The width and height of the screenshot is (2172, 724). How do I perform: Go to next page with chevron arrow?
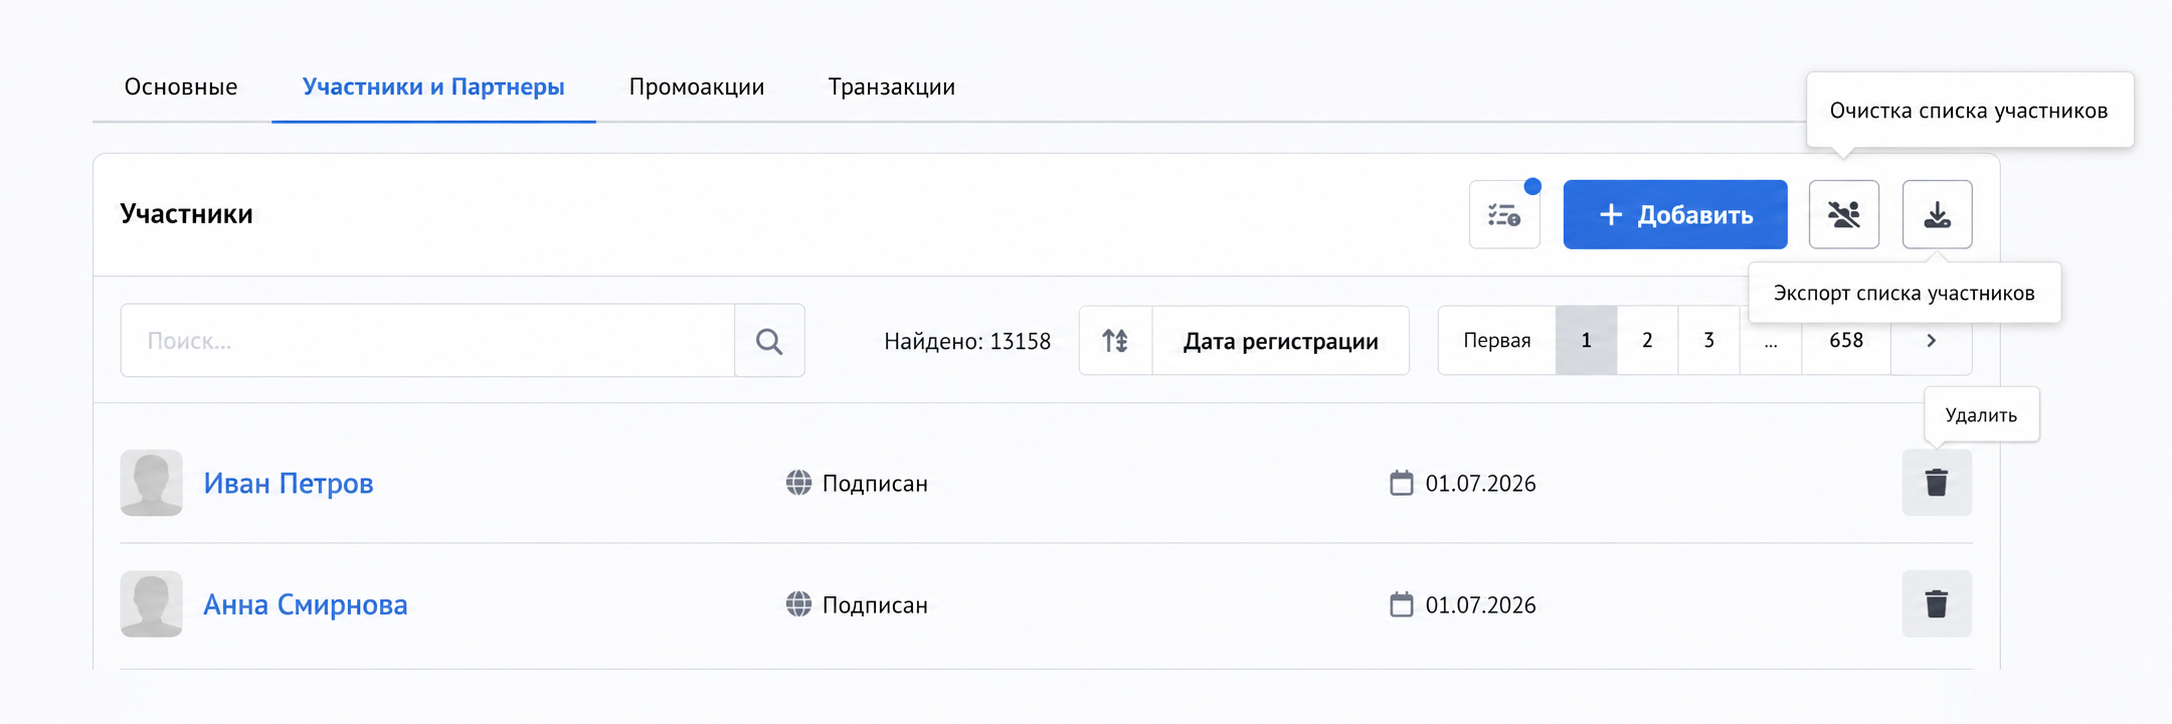[1931, 341]
